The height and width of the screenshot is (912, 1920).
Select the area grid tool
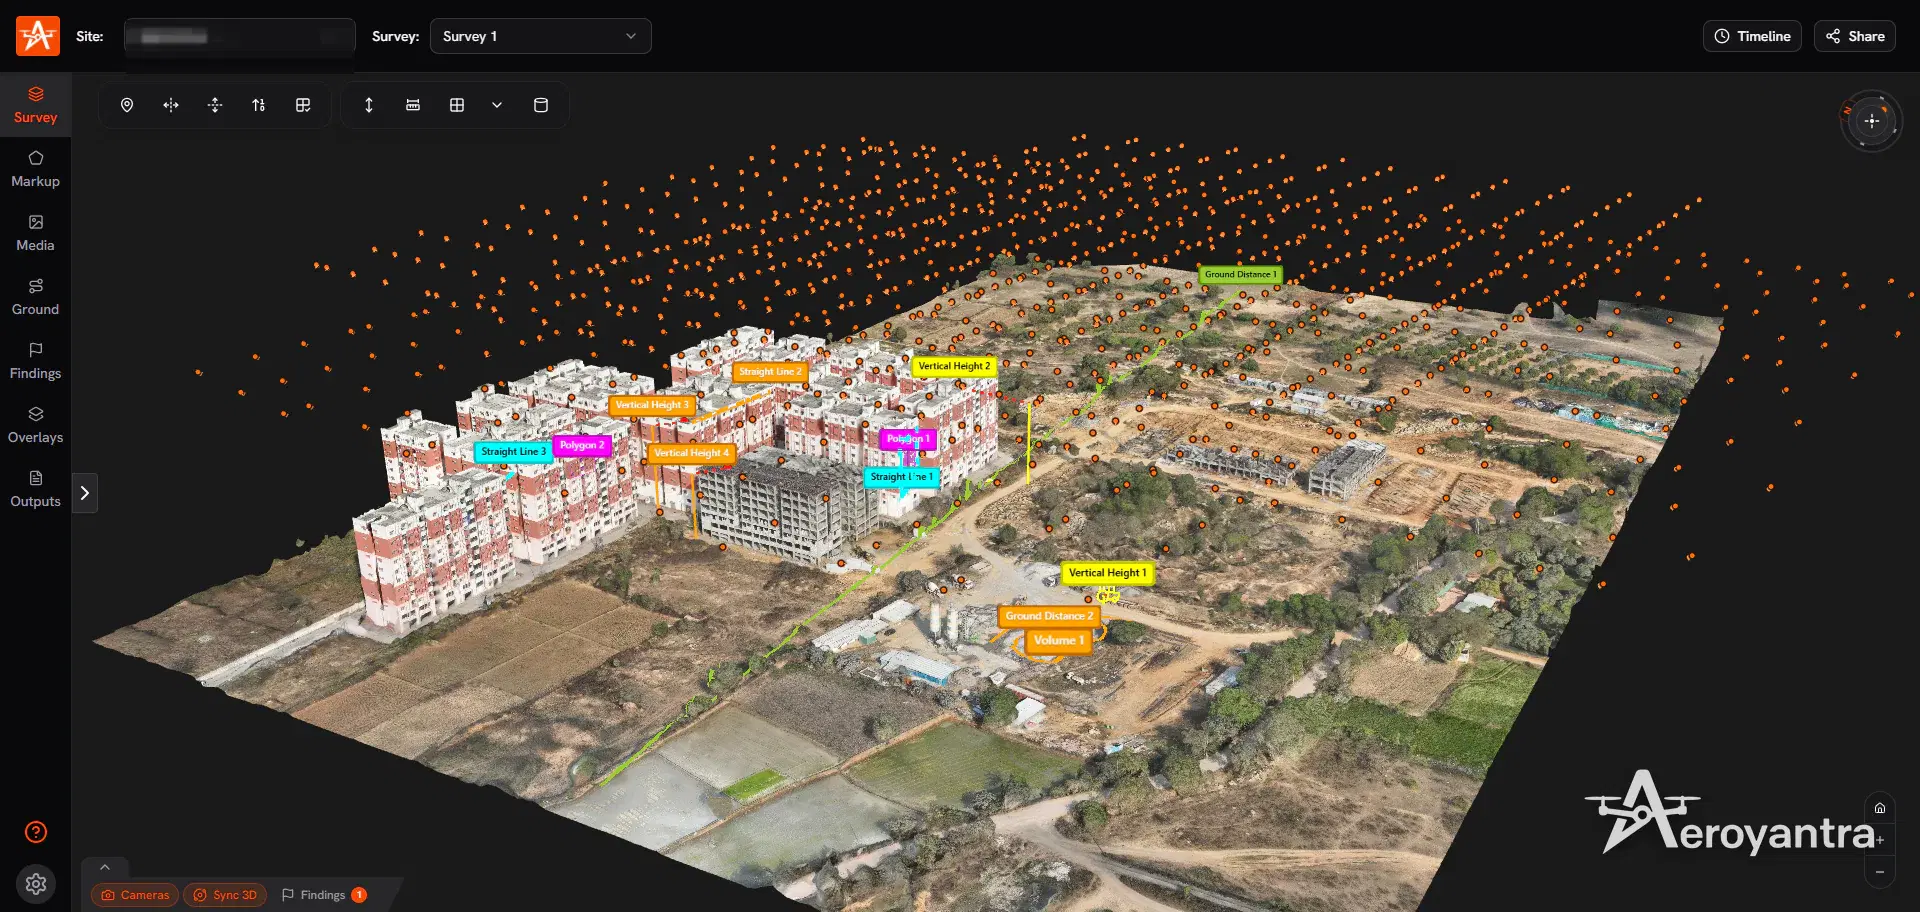[457, 105]
